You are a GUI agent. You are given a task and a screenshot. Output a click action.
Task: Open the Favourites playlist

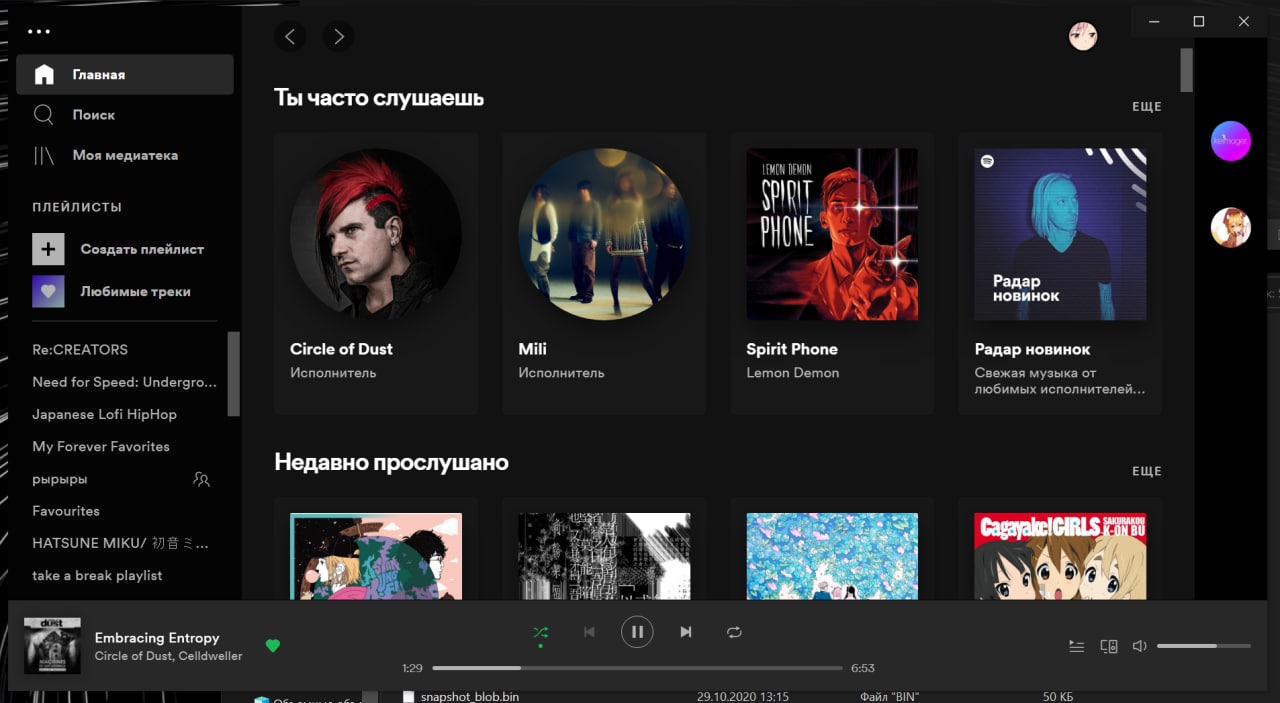tap(66, 511)
